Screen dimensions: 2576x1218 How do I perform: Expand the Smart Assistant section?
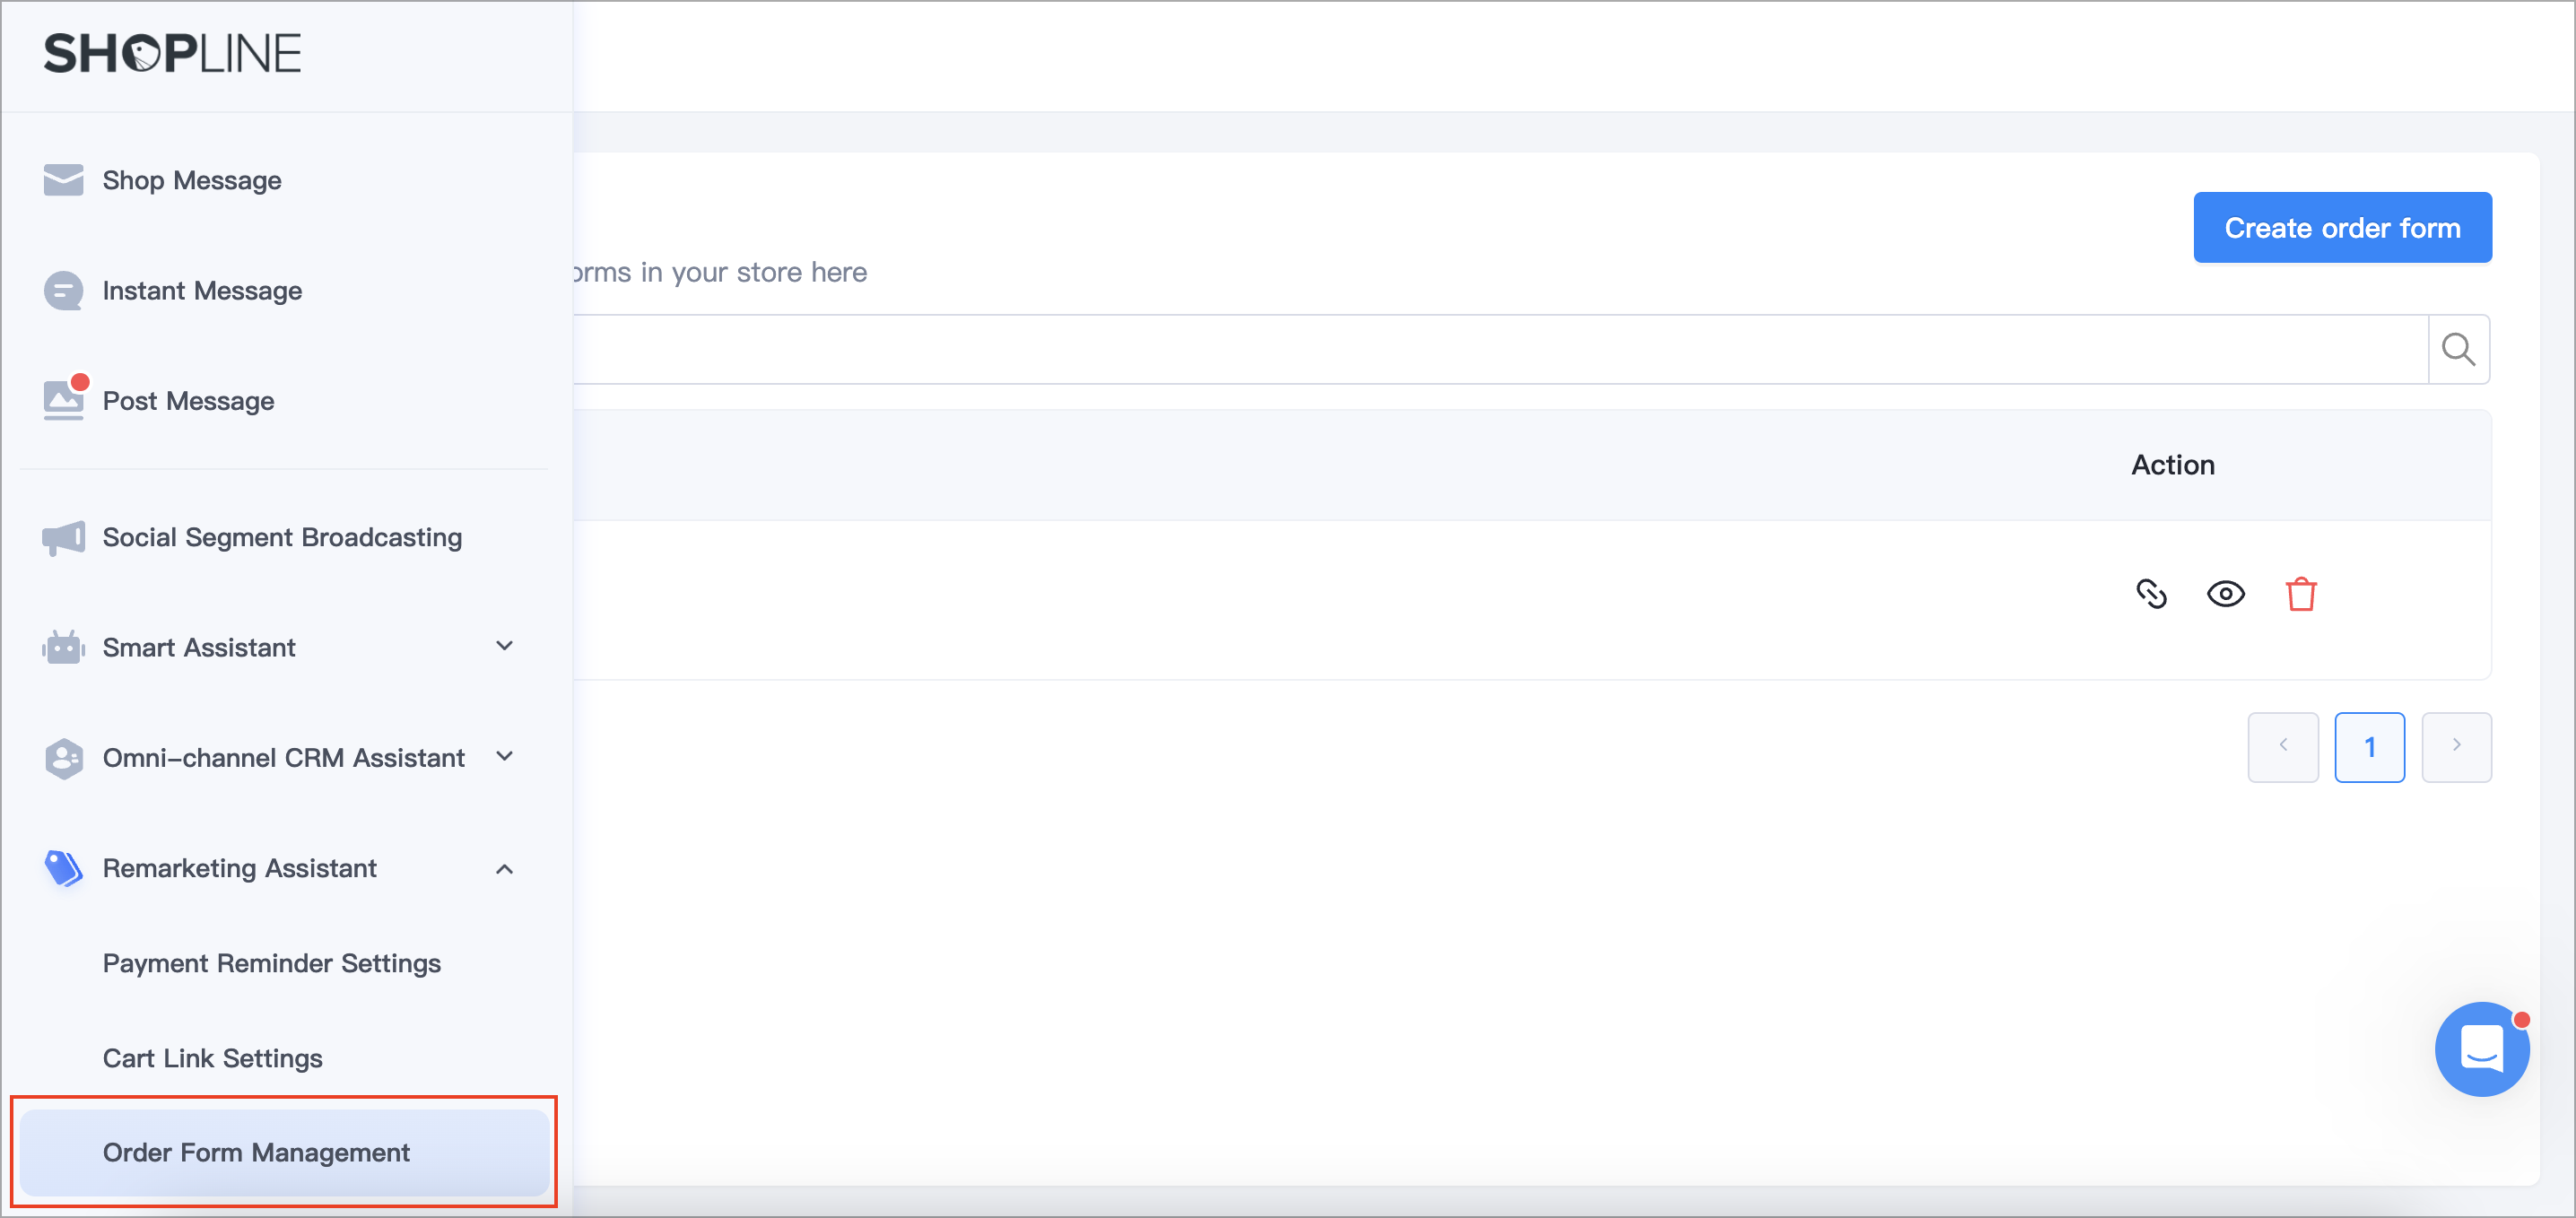coord(505,646)
